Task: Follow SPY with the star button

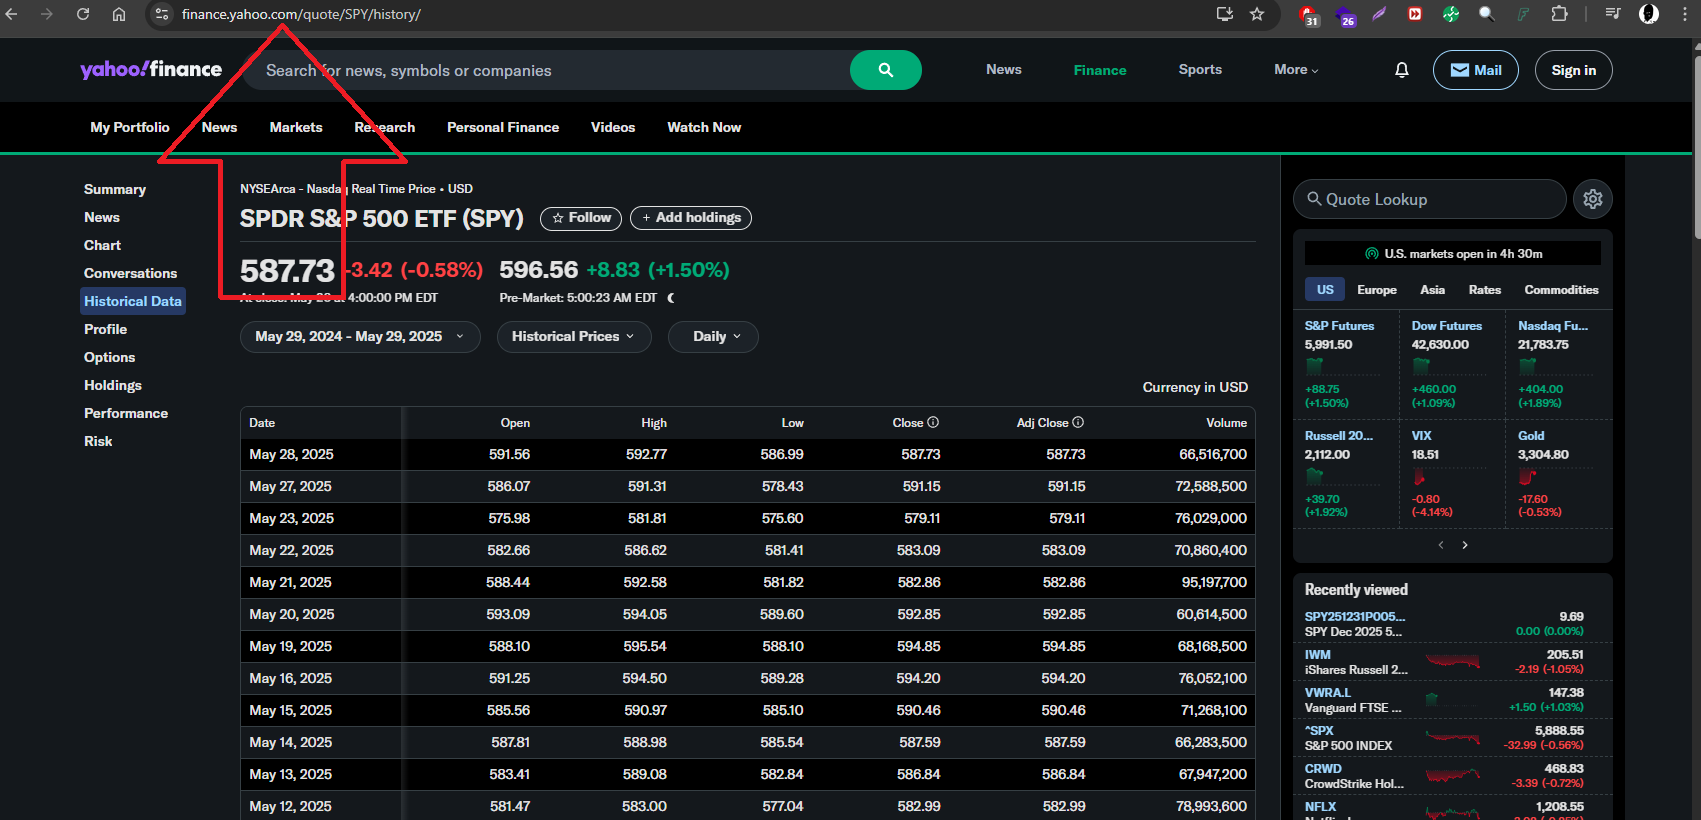Action: tap(581, 218)
